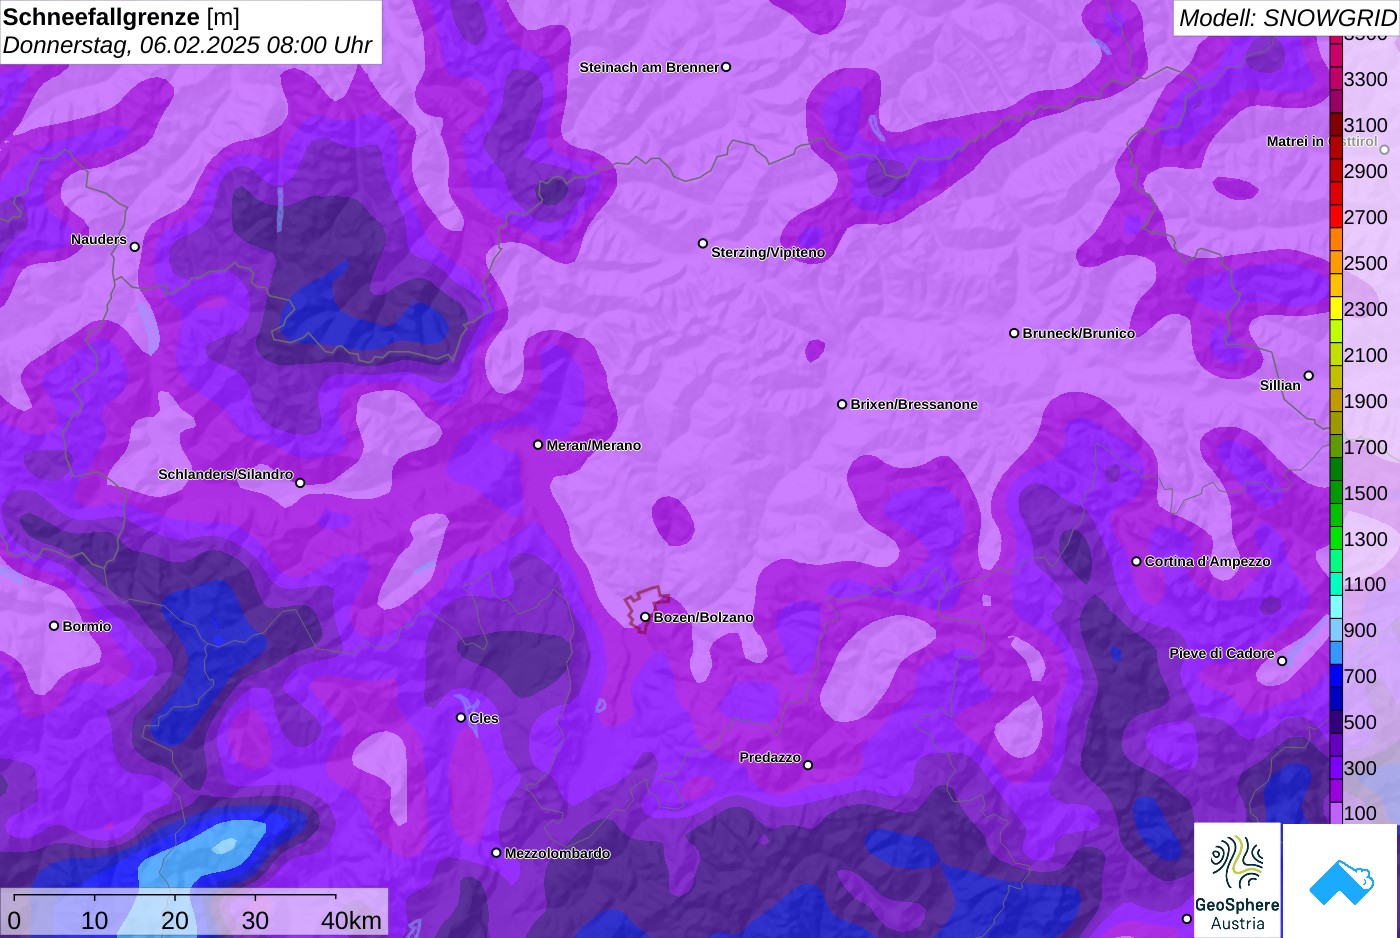Click the red 2700 legend color swatch
This screenshot has height=938, width=1400.
(x=1336, y=217)
